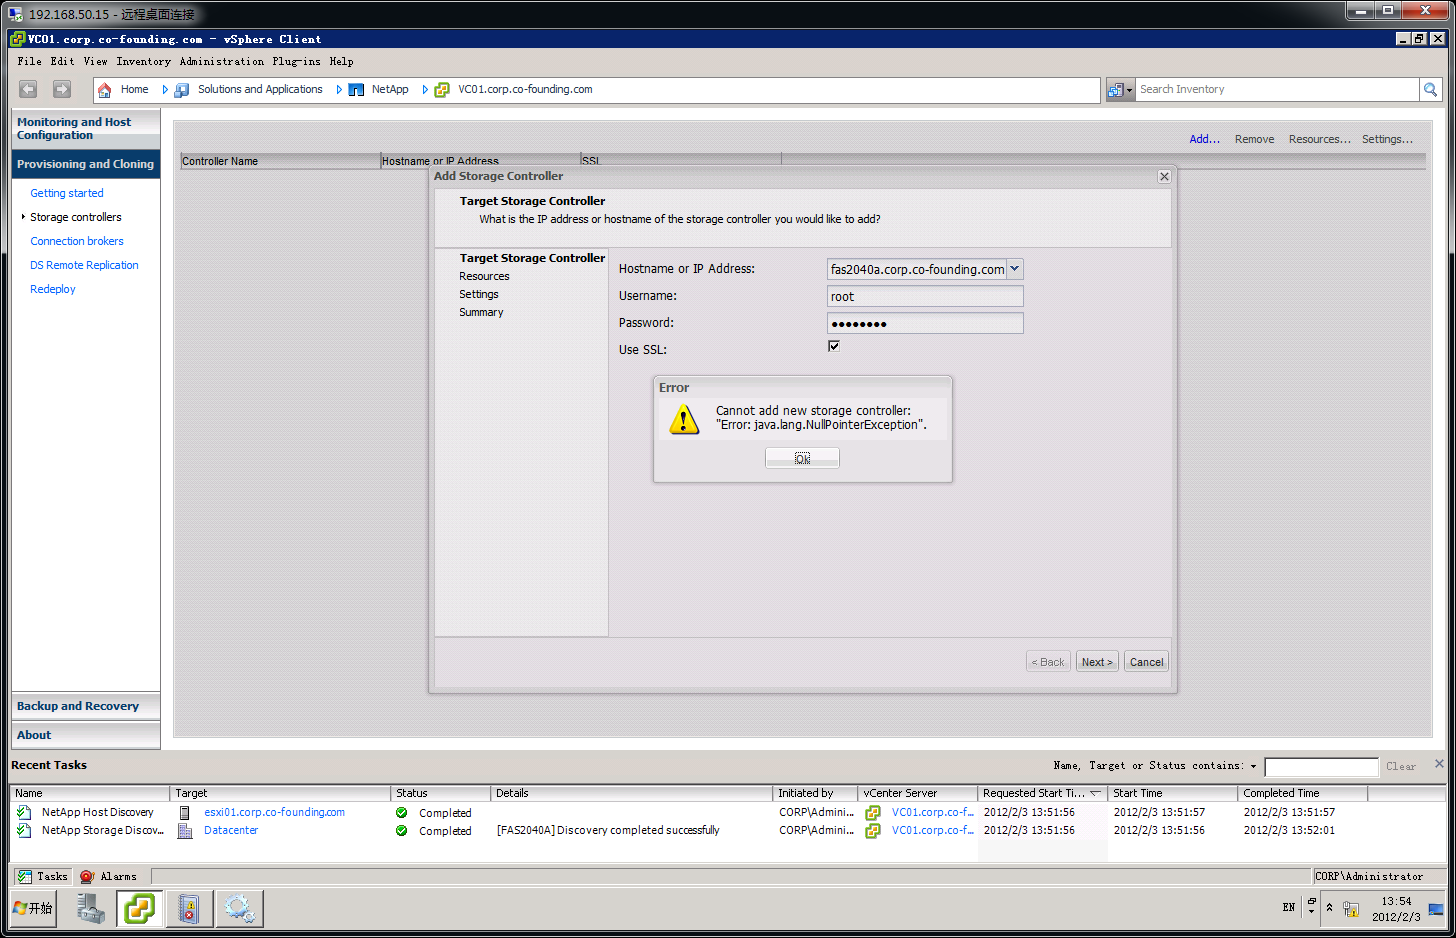This screenshot has height=938, width=1456.
Task: Switch to Backup and Recovery panel
Action: point(78,706)
